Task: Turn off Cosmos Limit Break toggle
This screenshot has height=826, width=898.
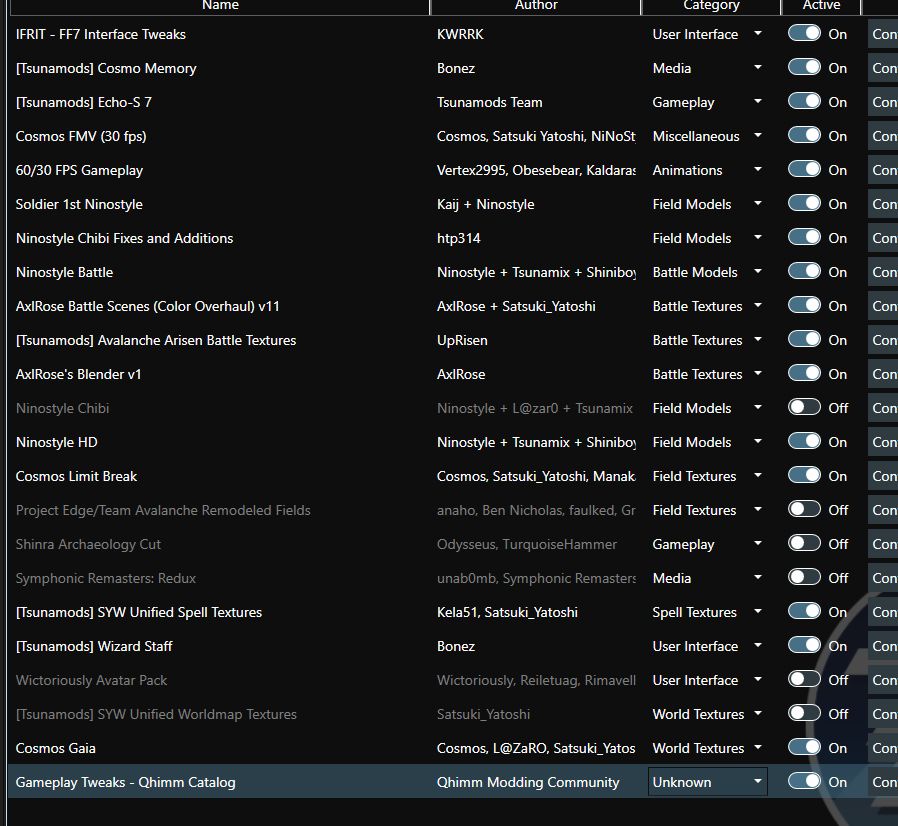Action: click(x=804, y=475)
